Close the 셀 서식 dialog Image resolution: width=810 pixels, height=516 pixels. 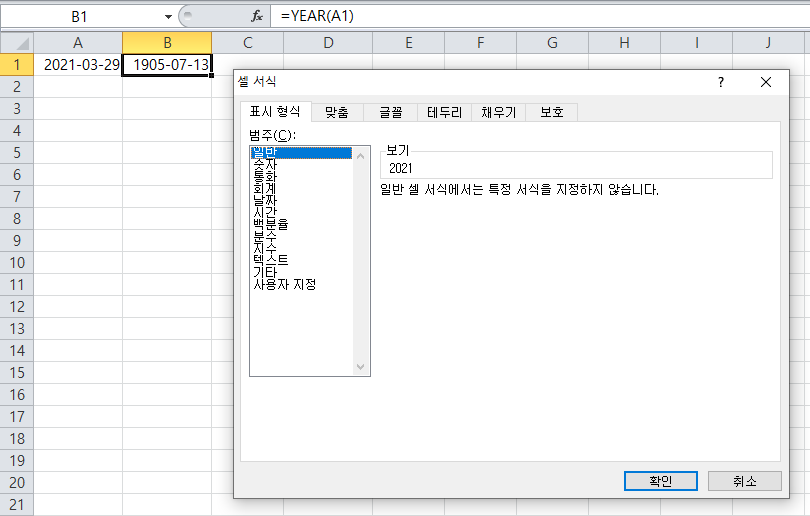pos(766,82)
